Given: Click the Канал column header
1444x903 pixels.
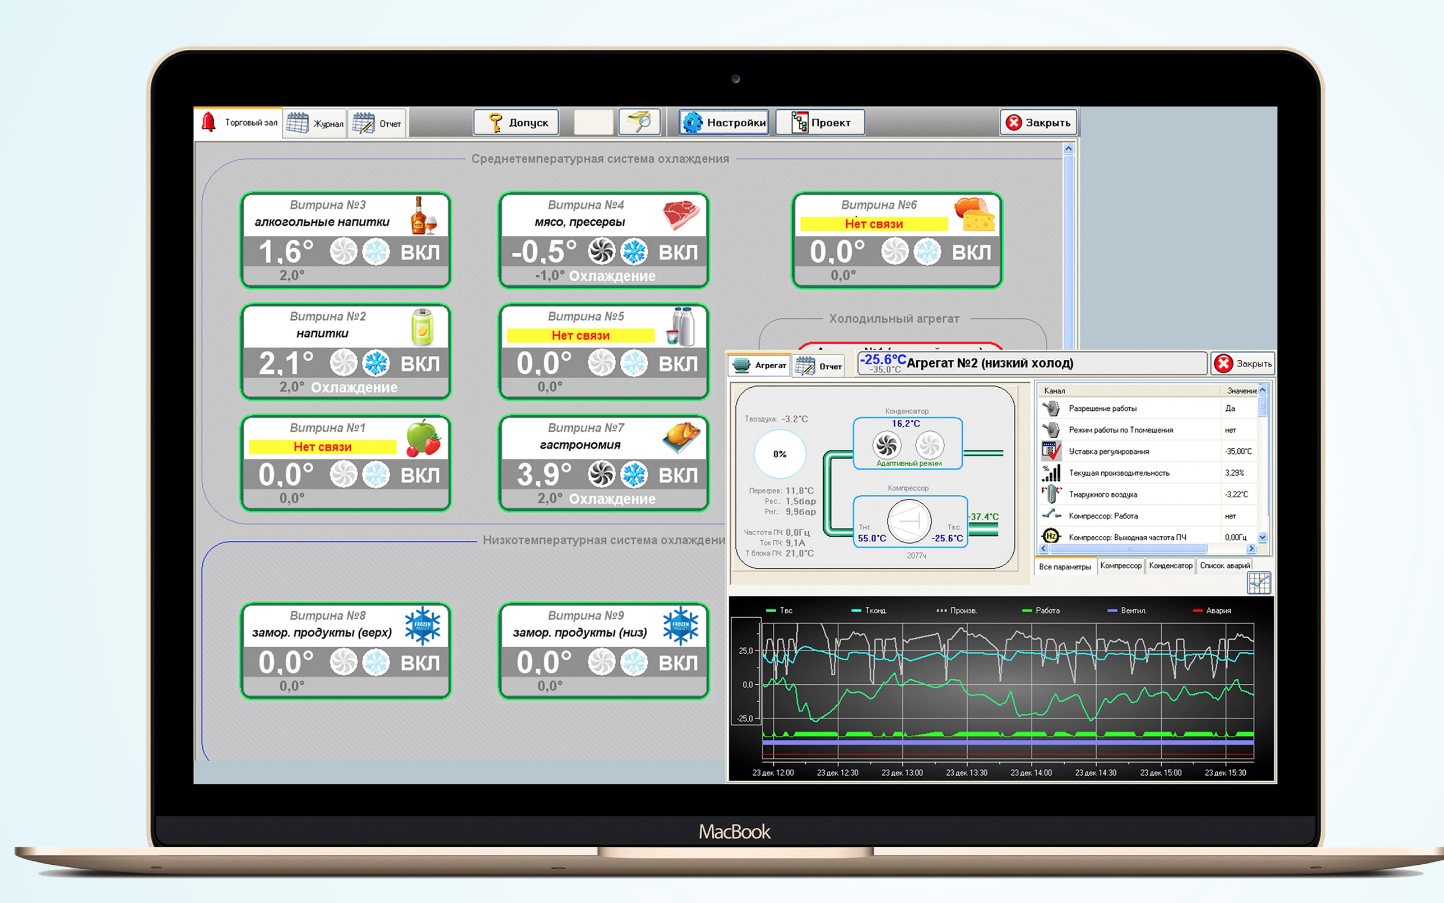Looking at the screenshot, I should click(x=1128, y=390).
